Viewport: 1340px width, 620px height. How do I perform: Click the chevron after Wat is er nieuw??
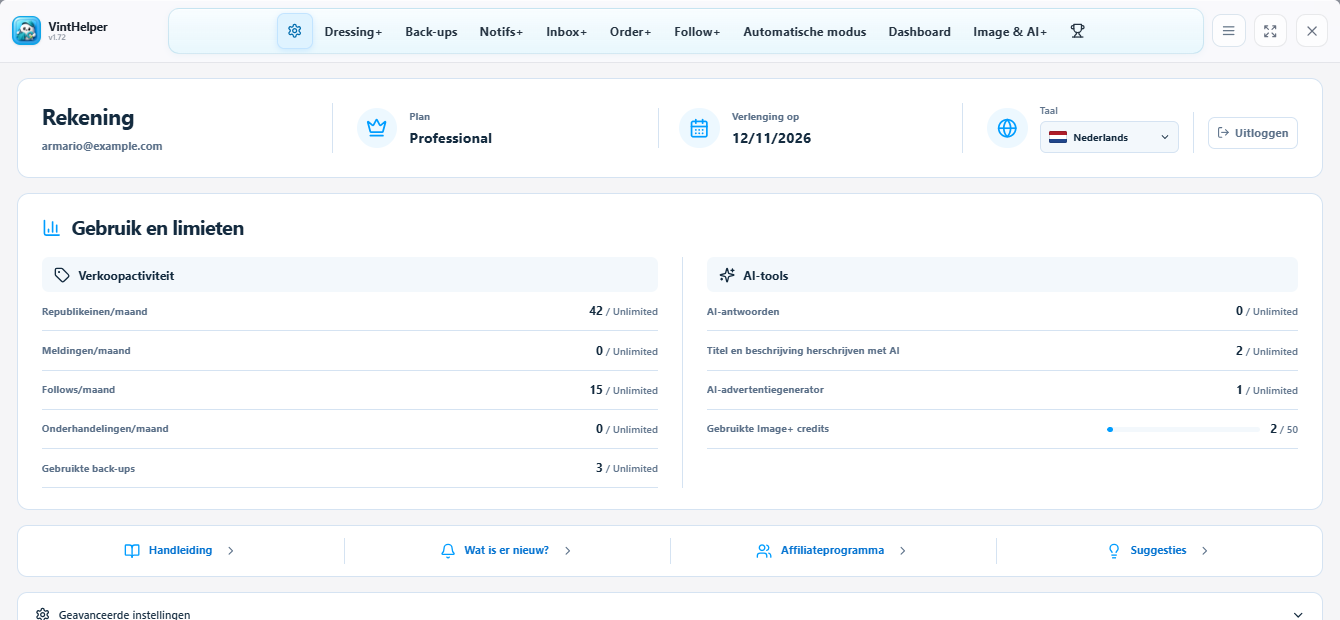click(567, 551)
